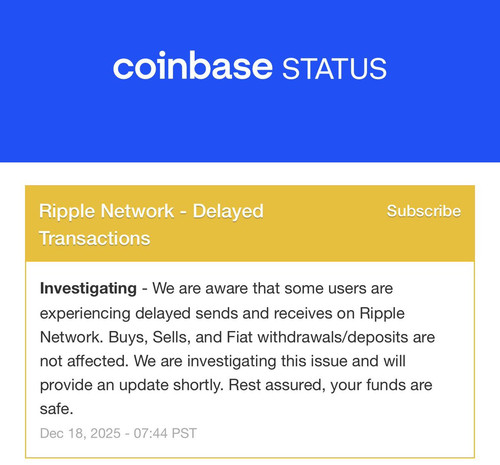Subscribe to the Ripple Network incident updates
Image resolution: width=500 pixels, height=465 pixels.
coord(424,211)
